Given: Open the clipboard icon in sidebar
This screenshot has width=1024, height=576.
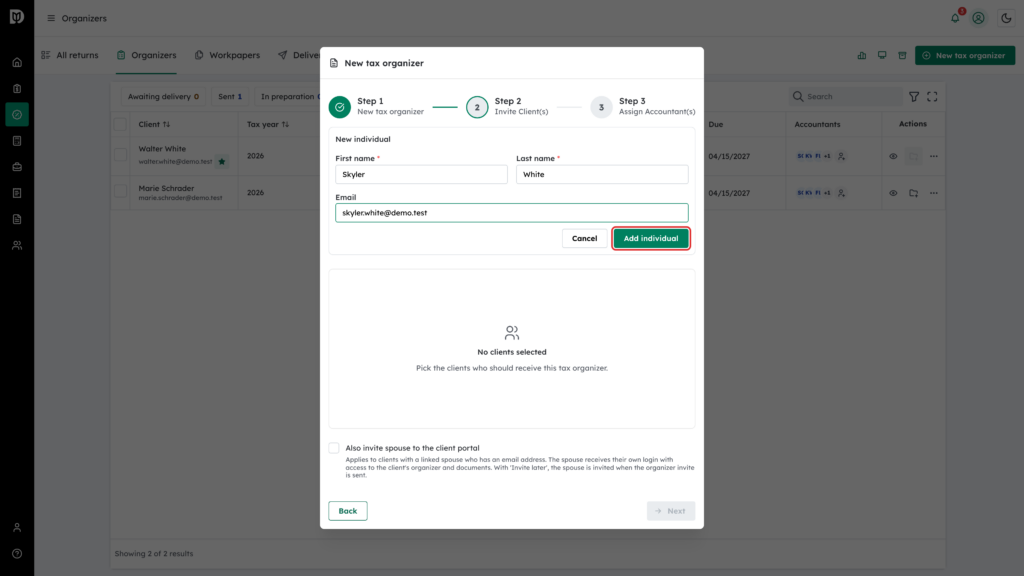Looking at the screenshot, I should coord(17,89).
